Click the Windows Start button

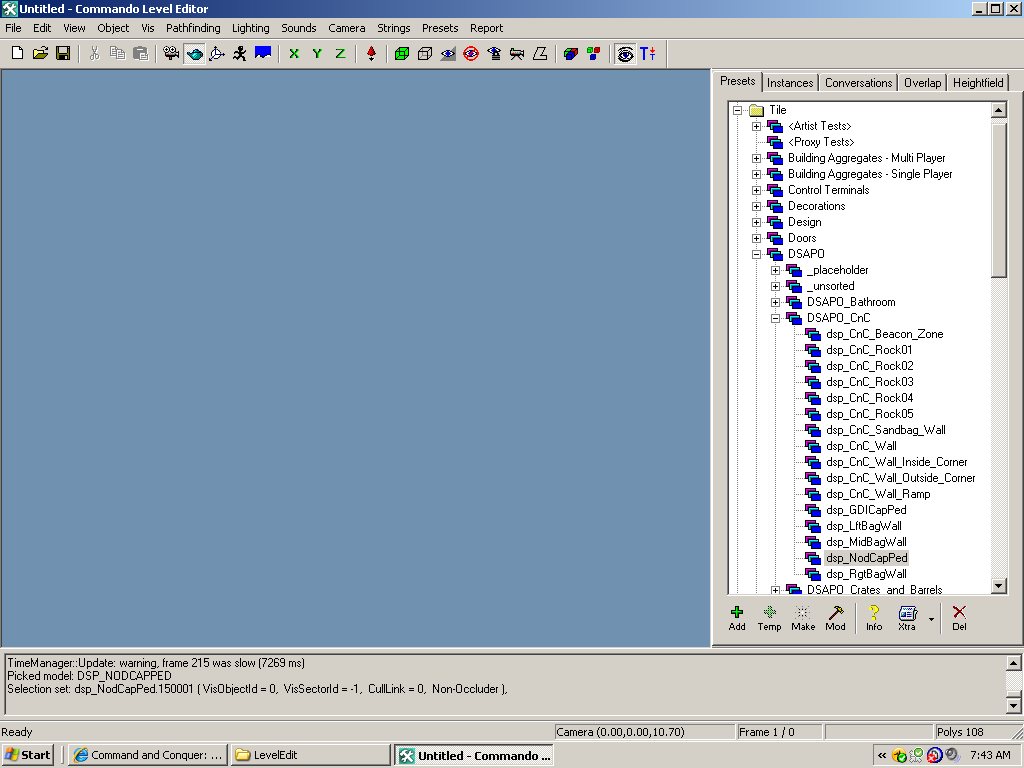coord(28,755)
